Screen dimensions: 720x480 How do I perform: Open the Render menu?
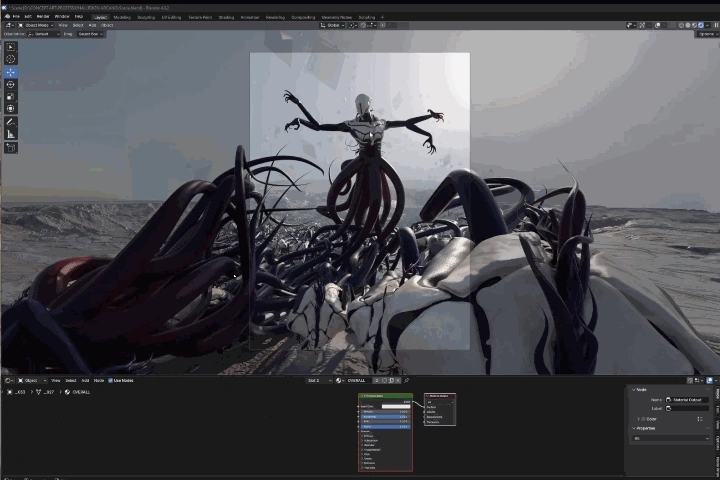click(x=43, y=17)
